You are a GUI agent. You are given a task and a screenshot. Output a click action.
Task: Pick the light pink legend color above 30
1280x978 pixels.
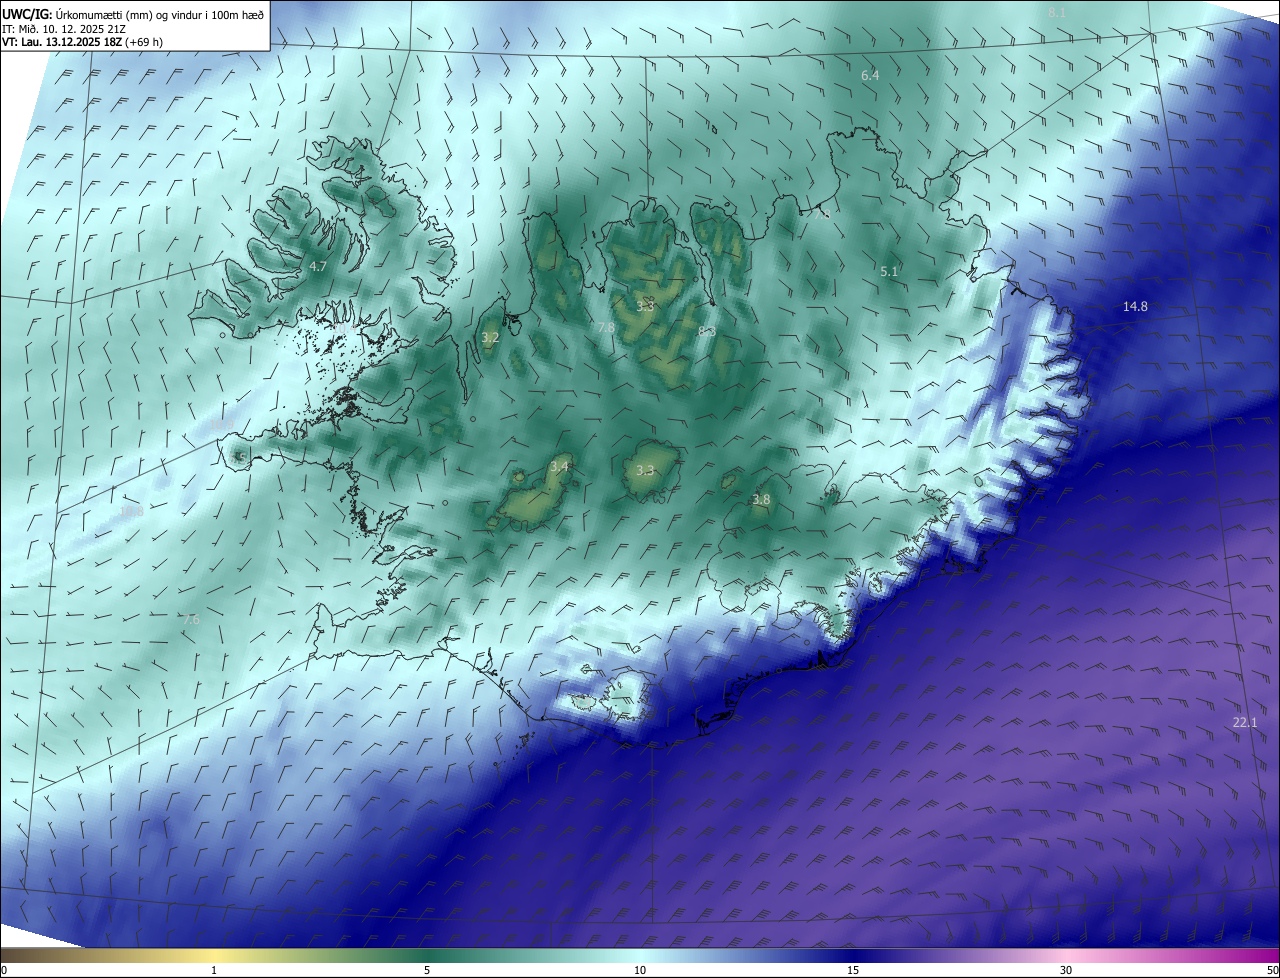click(1066, 955)
